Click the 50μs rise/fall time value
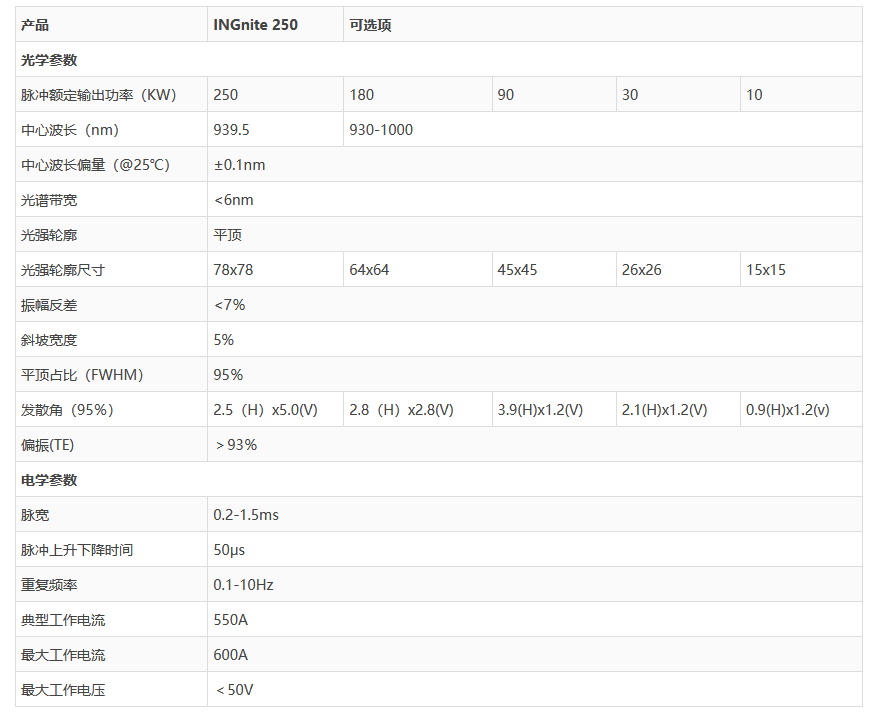Viewport: 879px width, 722px height. point(229,550)
